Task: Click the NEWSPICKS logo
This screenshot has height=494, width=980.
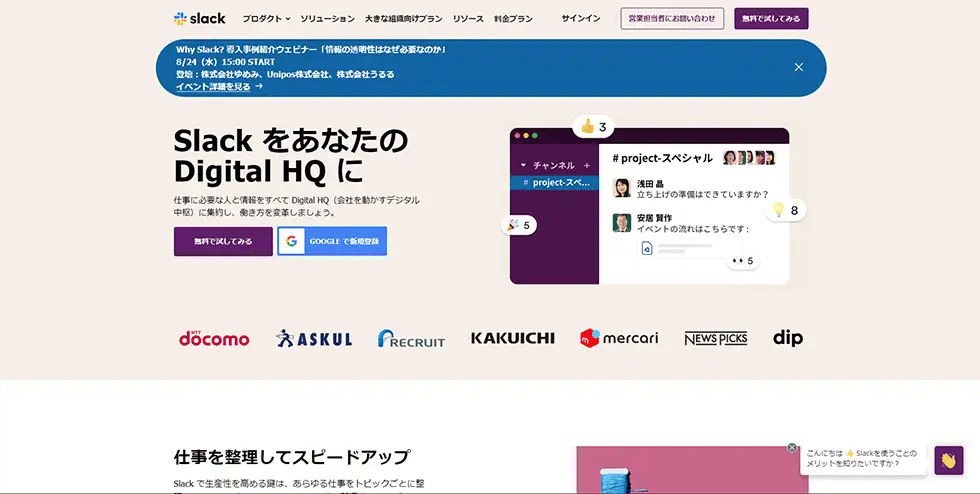Action: 716,339
